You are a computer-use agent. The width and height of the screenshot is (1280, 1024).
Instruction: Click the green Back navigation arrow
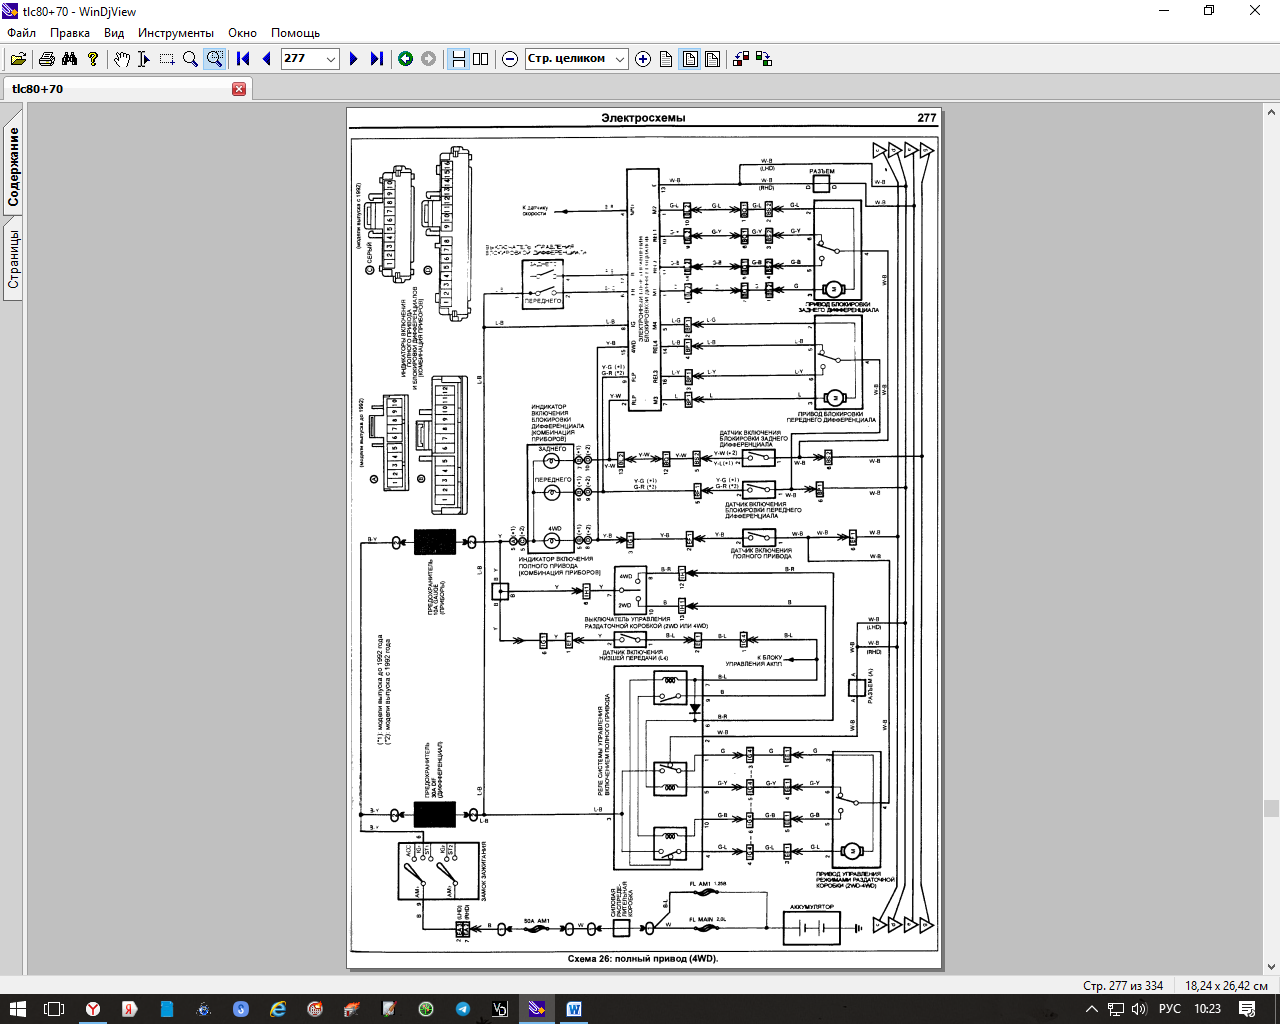405,59
